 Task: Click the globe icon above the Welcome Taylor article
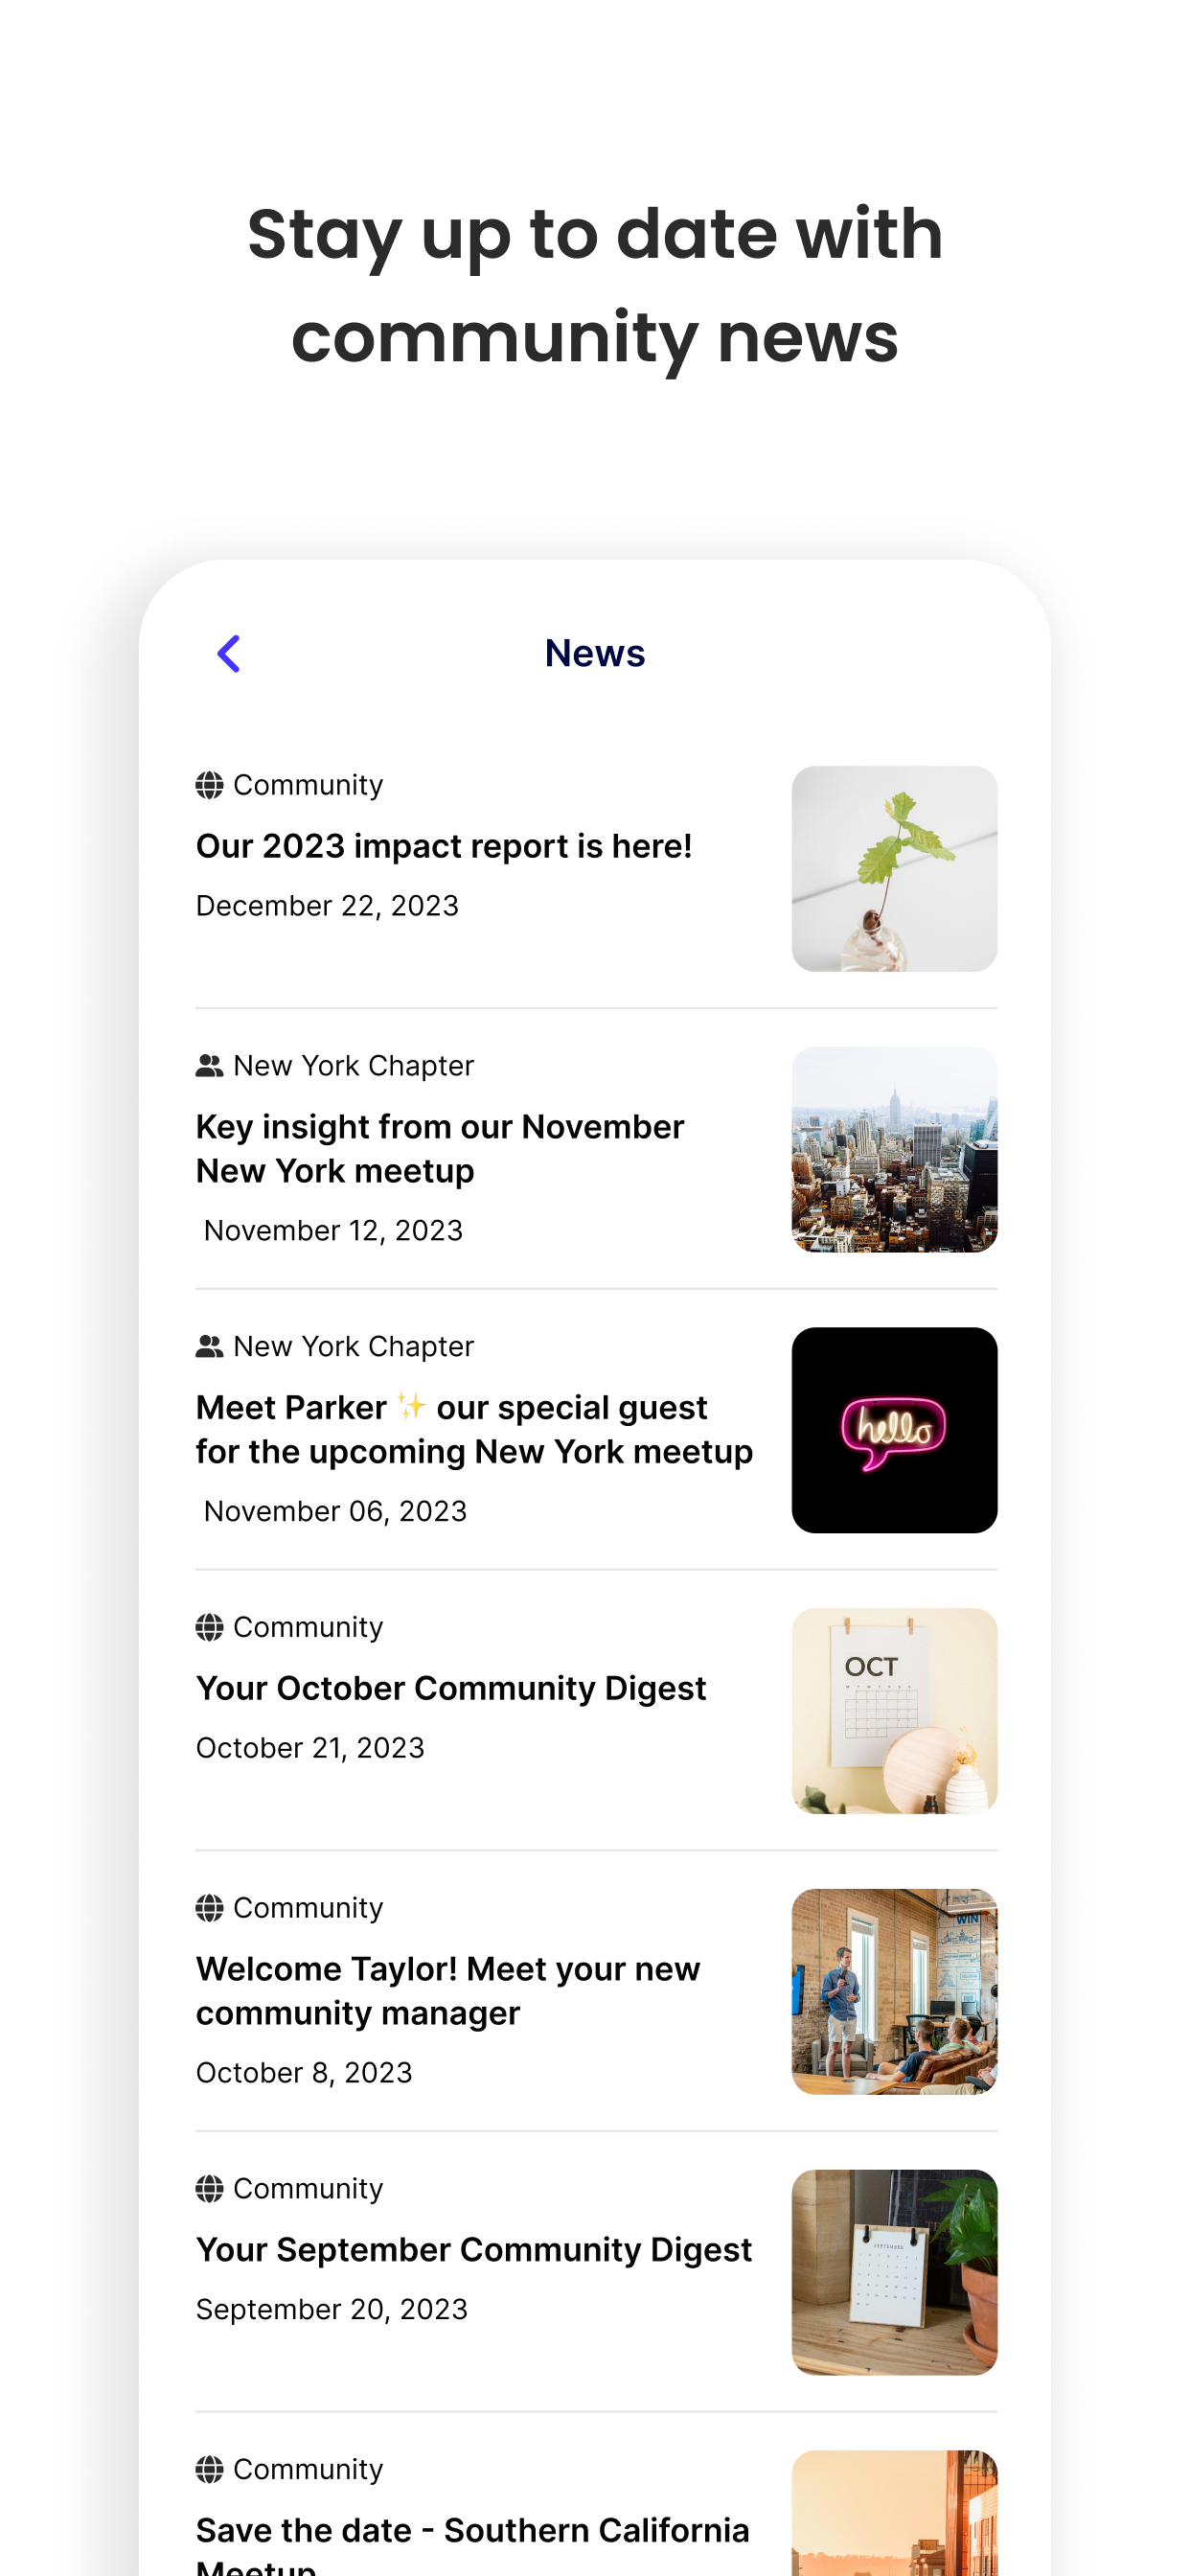coord(209,1908)
